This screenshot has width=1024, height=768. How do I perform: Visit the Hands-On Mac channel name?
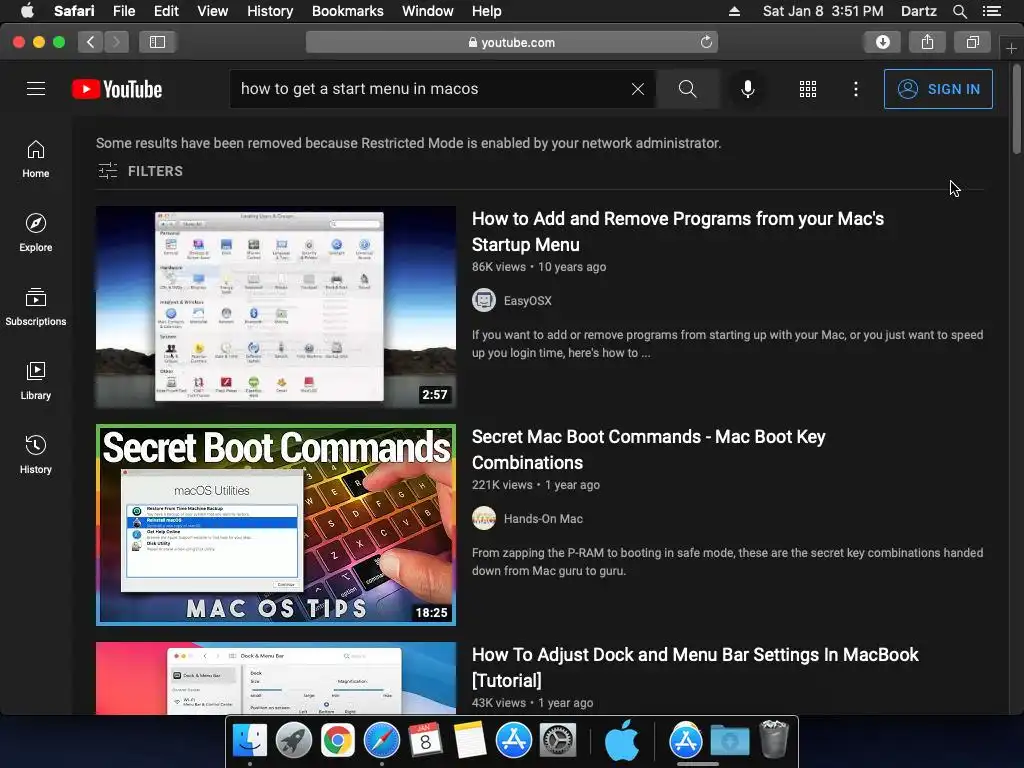tap(543, 519)
